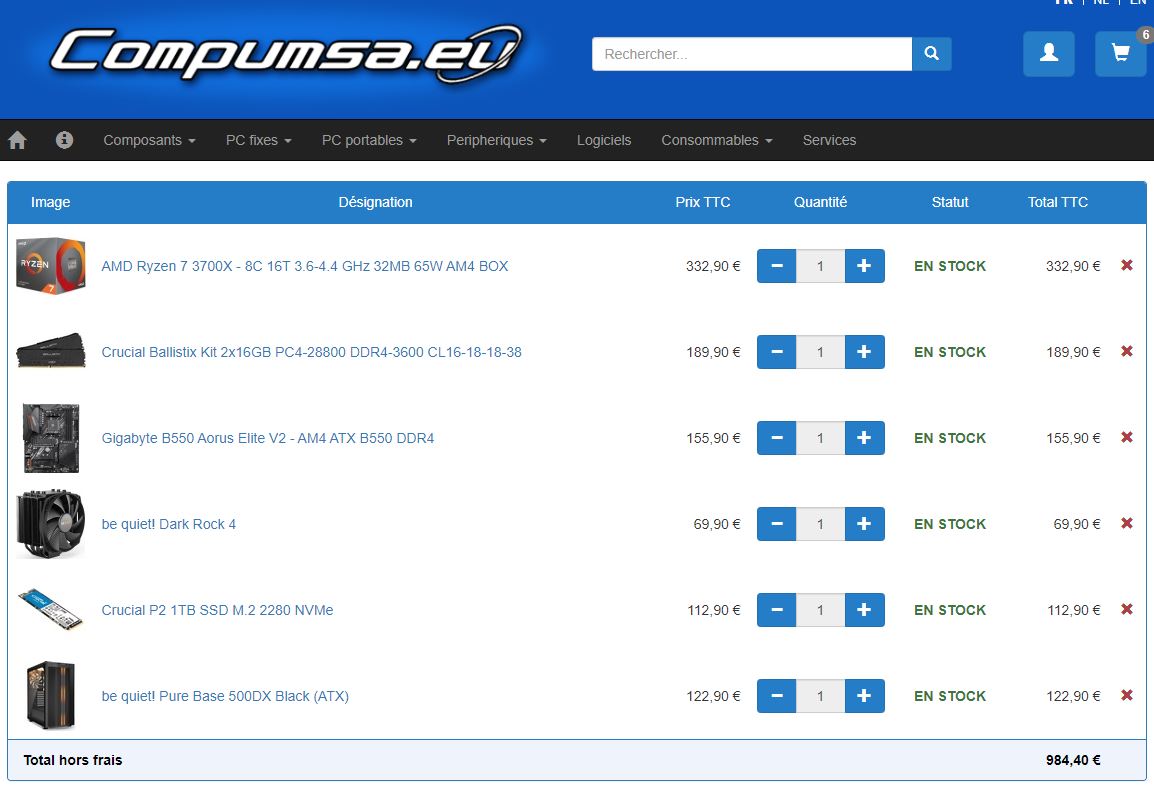Click the Ballistix RAM thumbnail
The width and height of the screenshot is (1154, 788).
(51, 351)
